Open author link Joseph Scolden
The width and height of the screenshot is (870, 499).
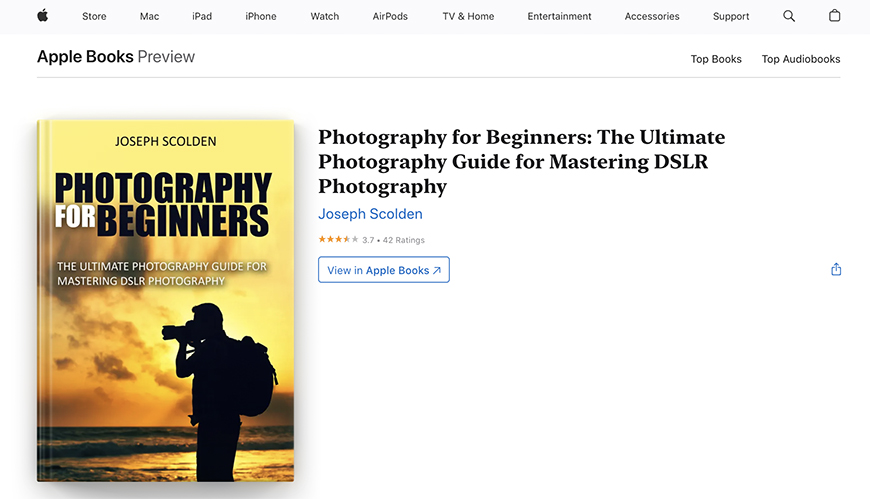pyautogui.click(x=370, y=214)
